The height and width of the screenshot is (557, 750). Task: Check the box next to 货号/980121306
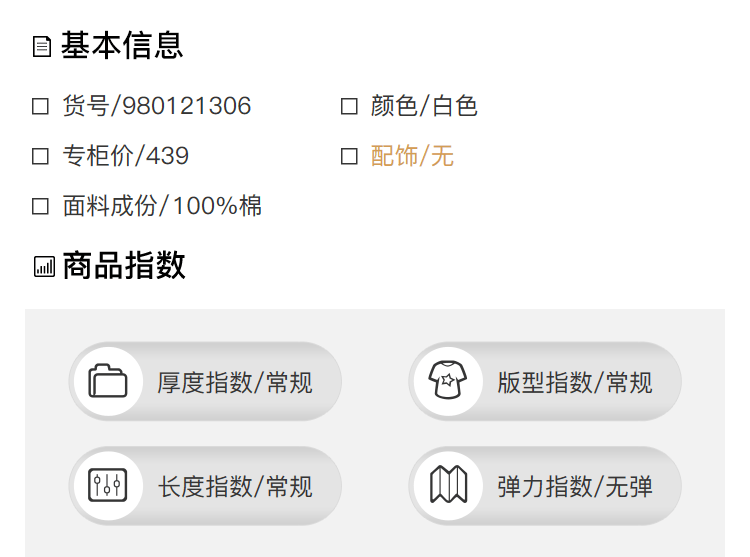tap(41, 106)
